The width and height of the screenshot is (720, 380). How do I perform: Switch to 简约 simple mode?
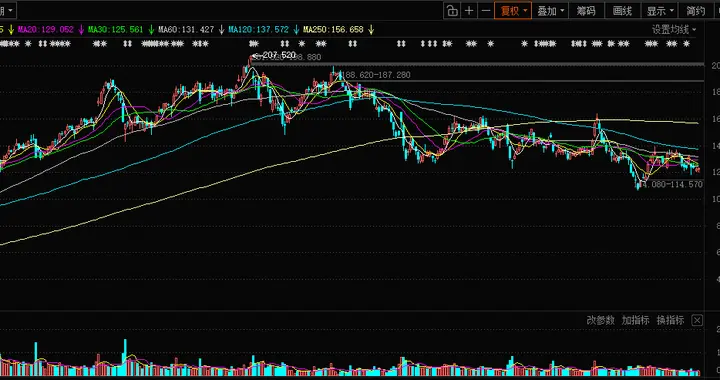pyautogui.click(x=695, y=11)
